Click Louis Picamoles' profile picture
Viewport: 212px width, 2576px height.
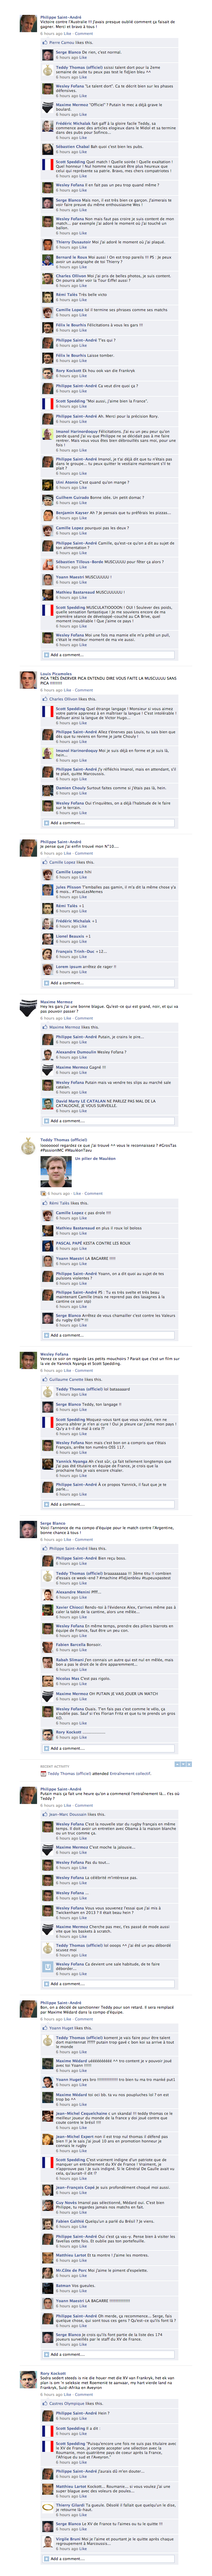click(29, 680)
